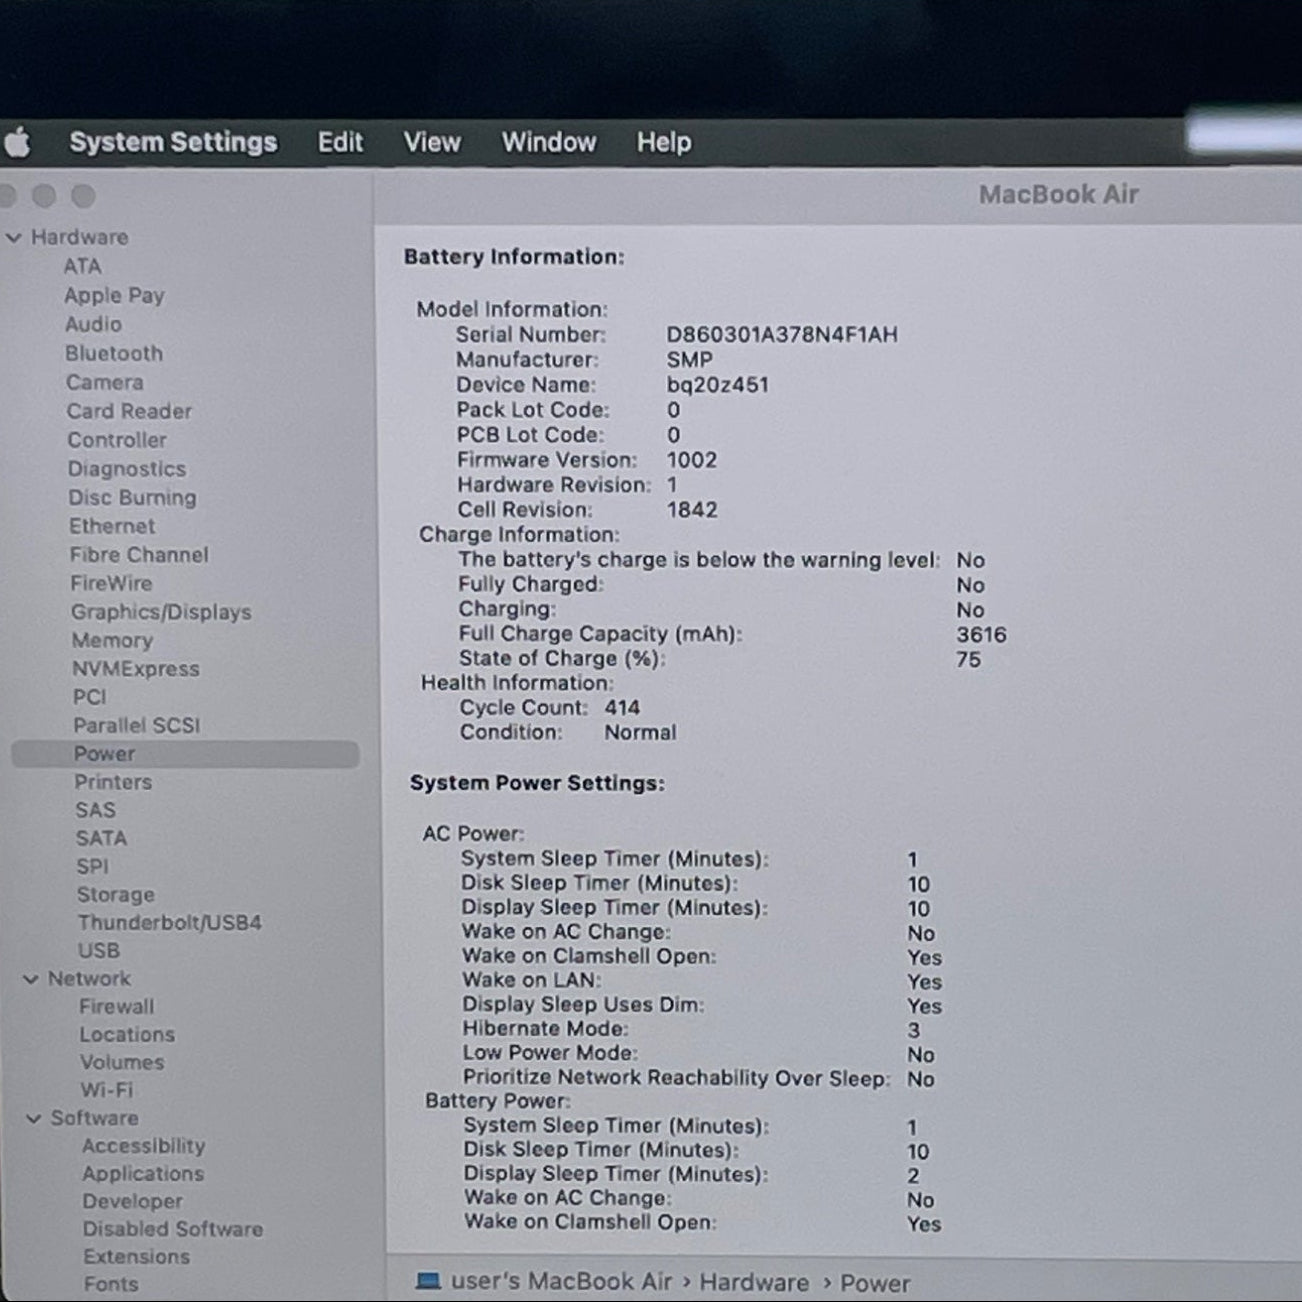This screenshot has height=1302, width=1302.
Task: Open the System Settings menu
Action: (173, 142)
